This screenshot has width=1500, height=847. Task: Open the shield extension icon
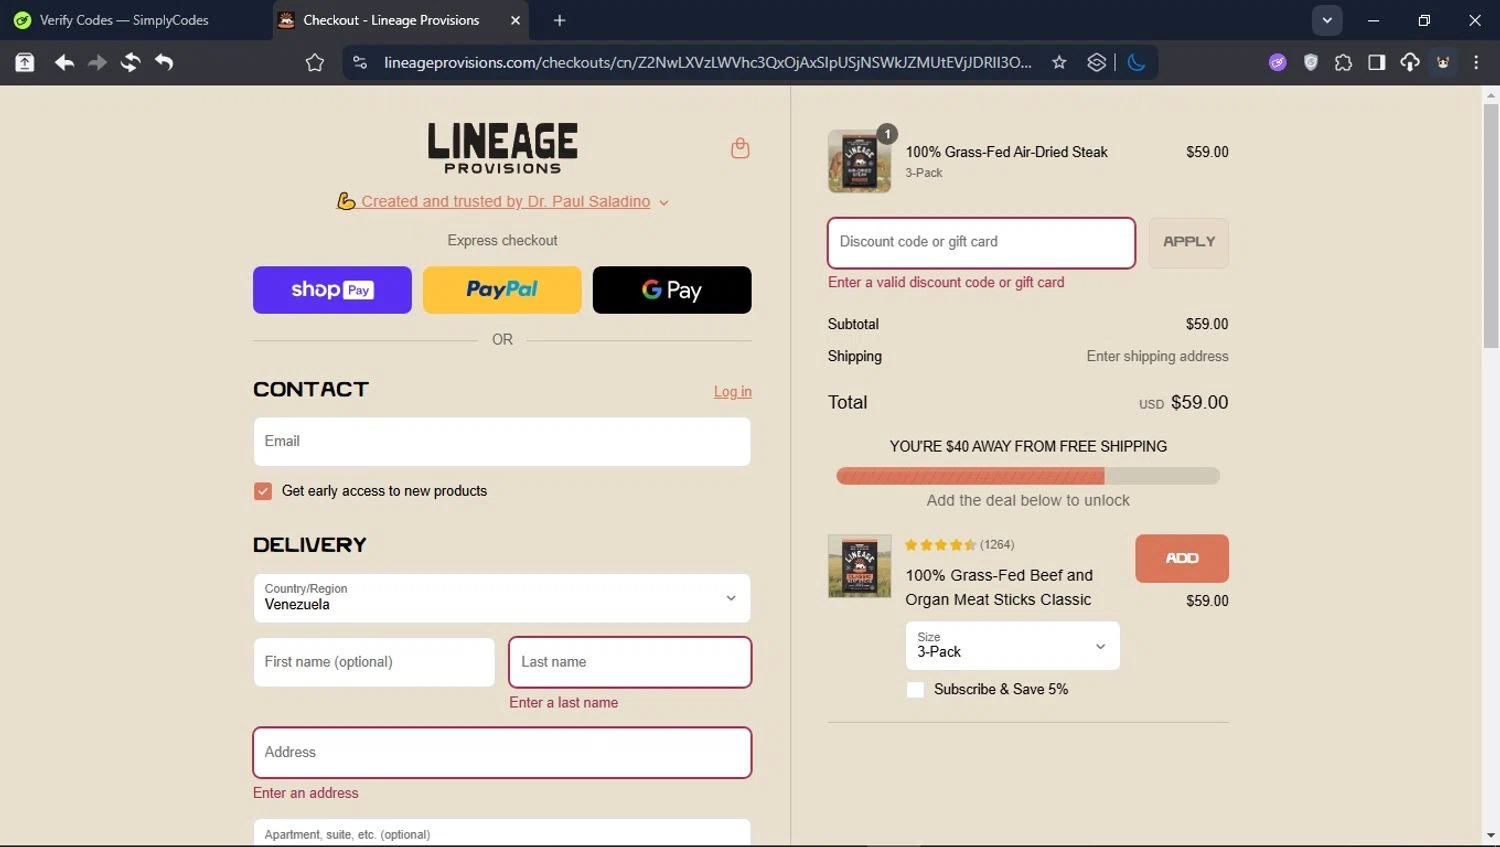click(x=1311, y=62)
